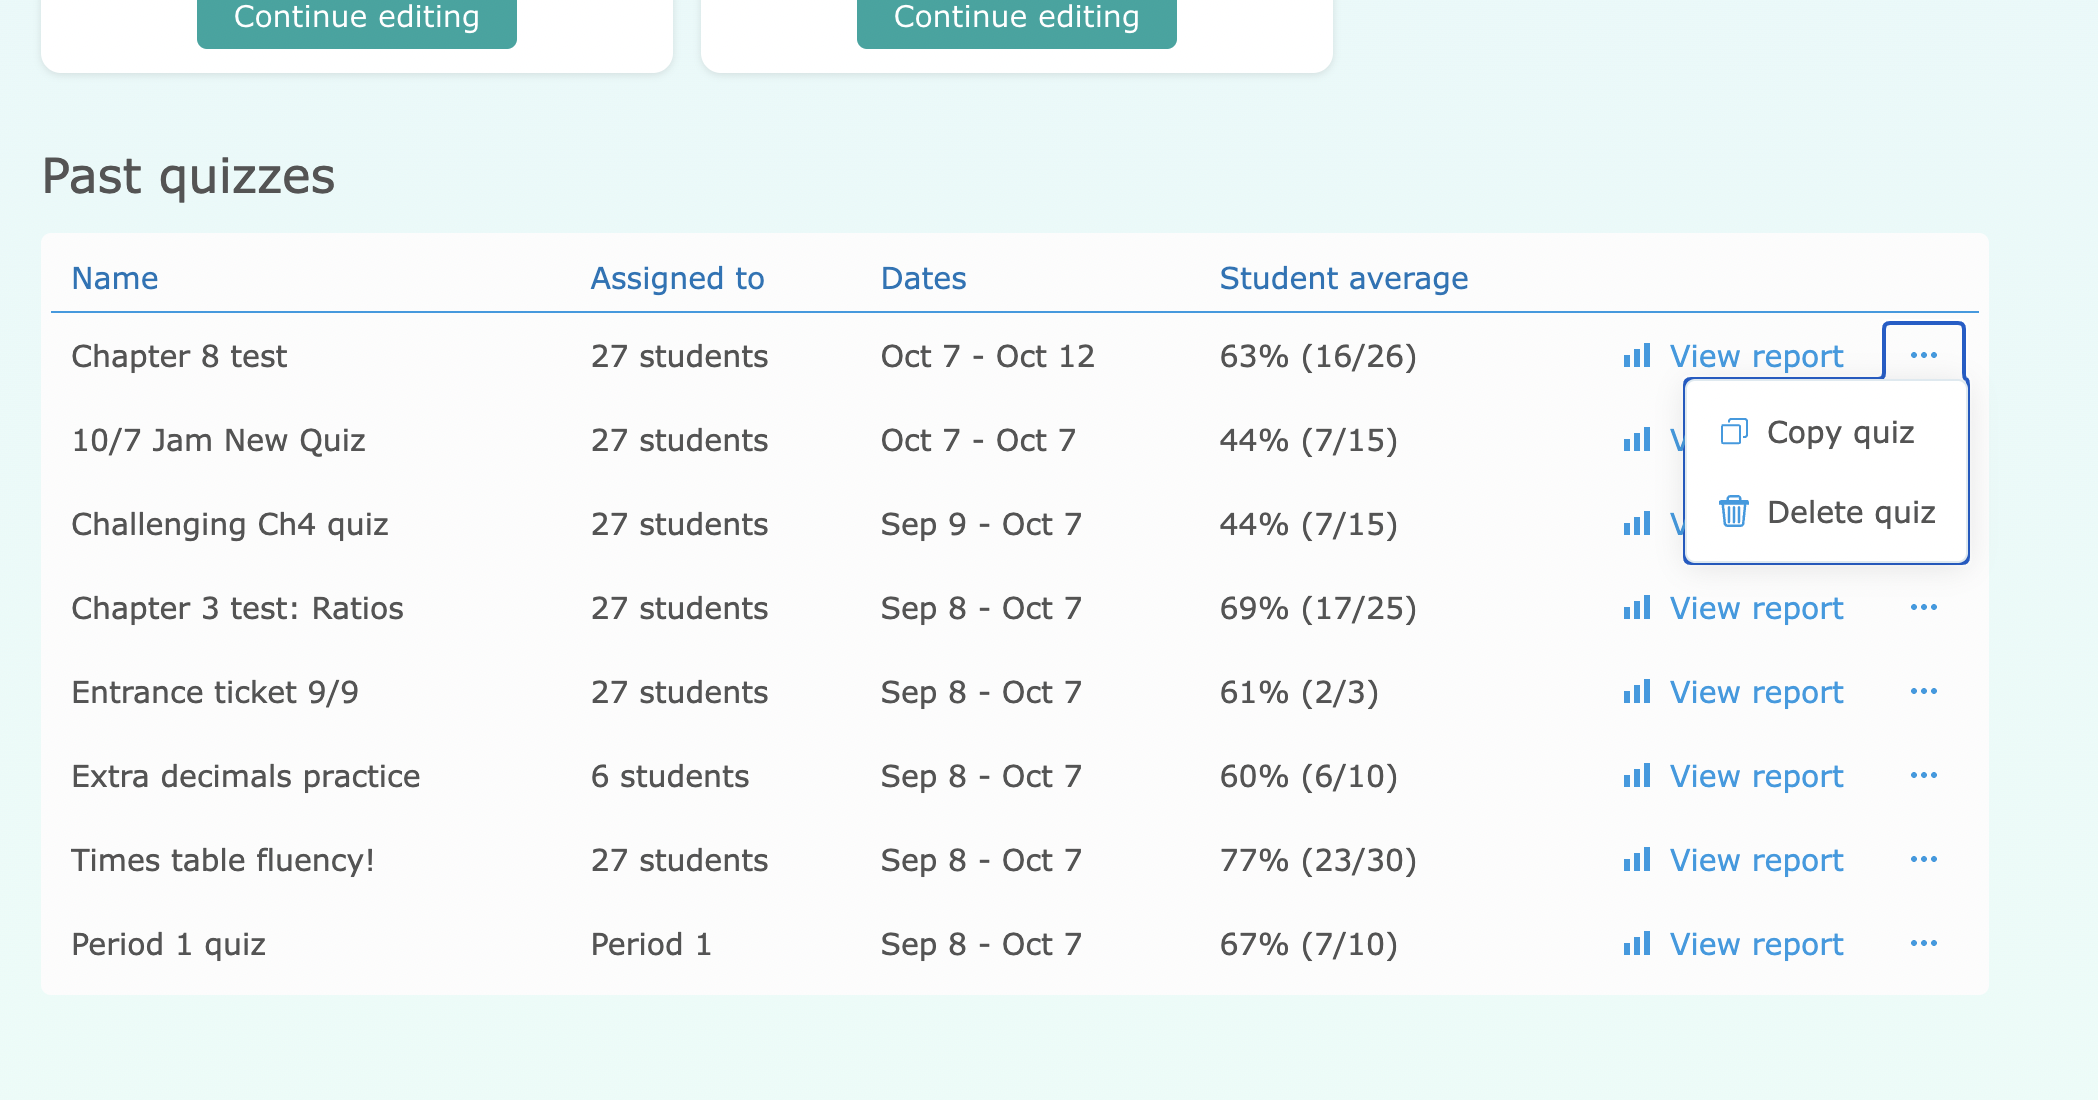Close the open three-dot menu for Chapter 8 test

(x=1924, y=355)
